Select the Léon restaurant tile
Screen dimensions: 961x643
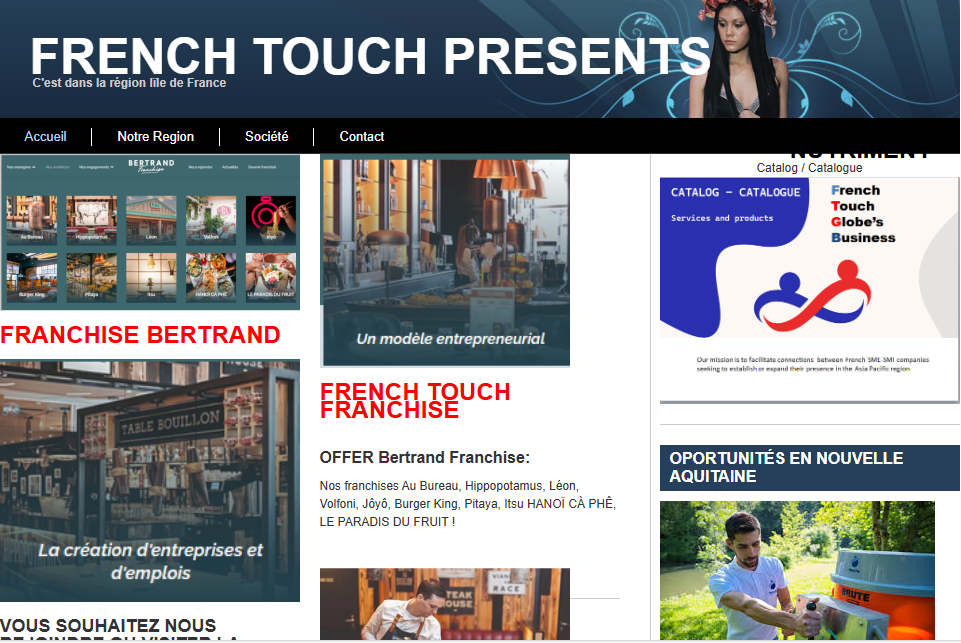coord(151,219)
